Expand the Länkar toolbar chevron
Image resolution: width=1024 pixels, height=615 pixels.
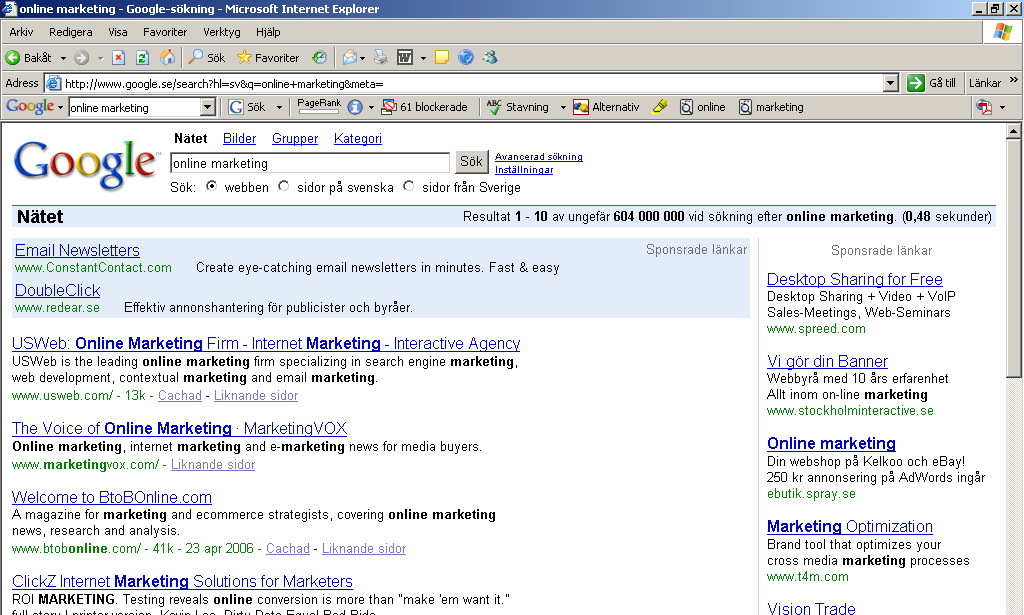click(x=1014, y=80)
